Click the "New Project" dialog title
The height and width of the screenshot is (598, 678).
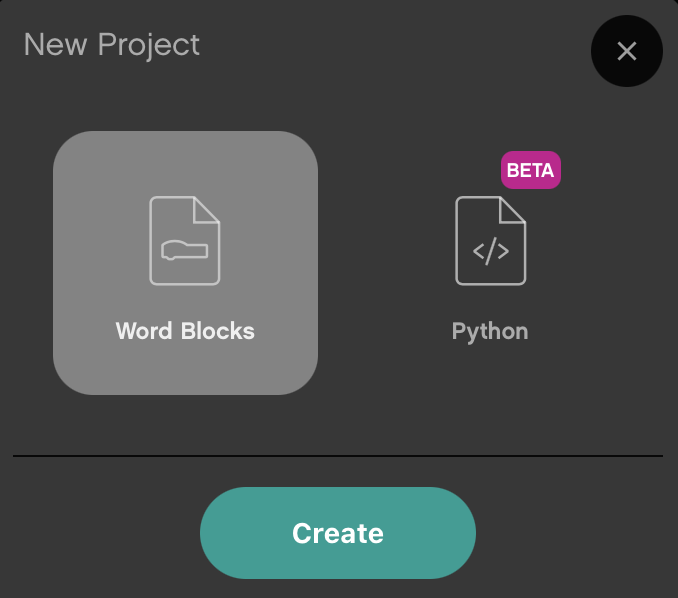[x=112, y=45]
